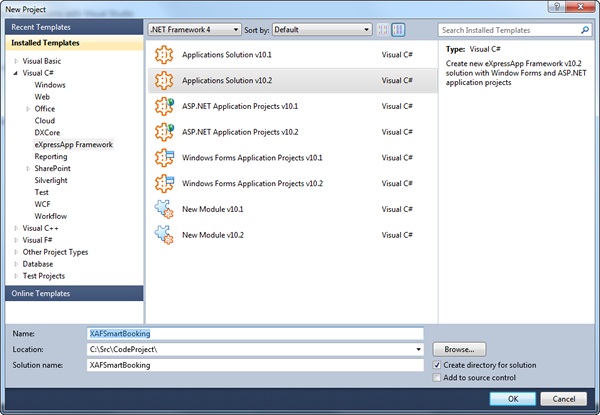Open the Online Templates section
The width and height of the screenshot is (600, 415).
pyautogui.click(x=74, y=293)
